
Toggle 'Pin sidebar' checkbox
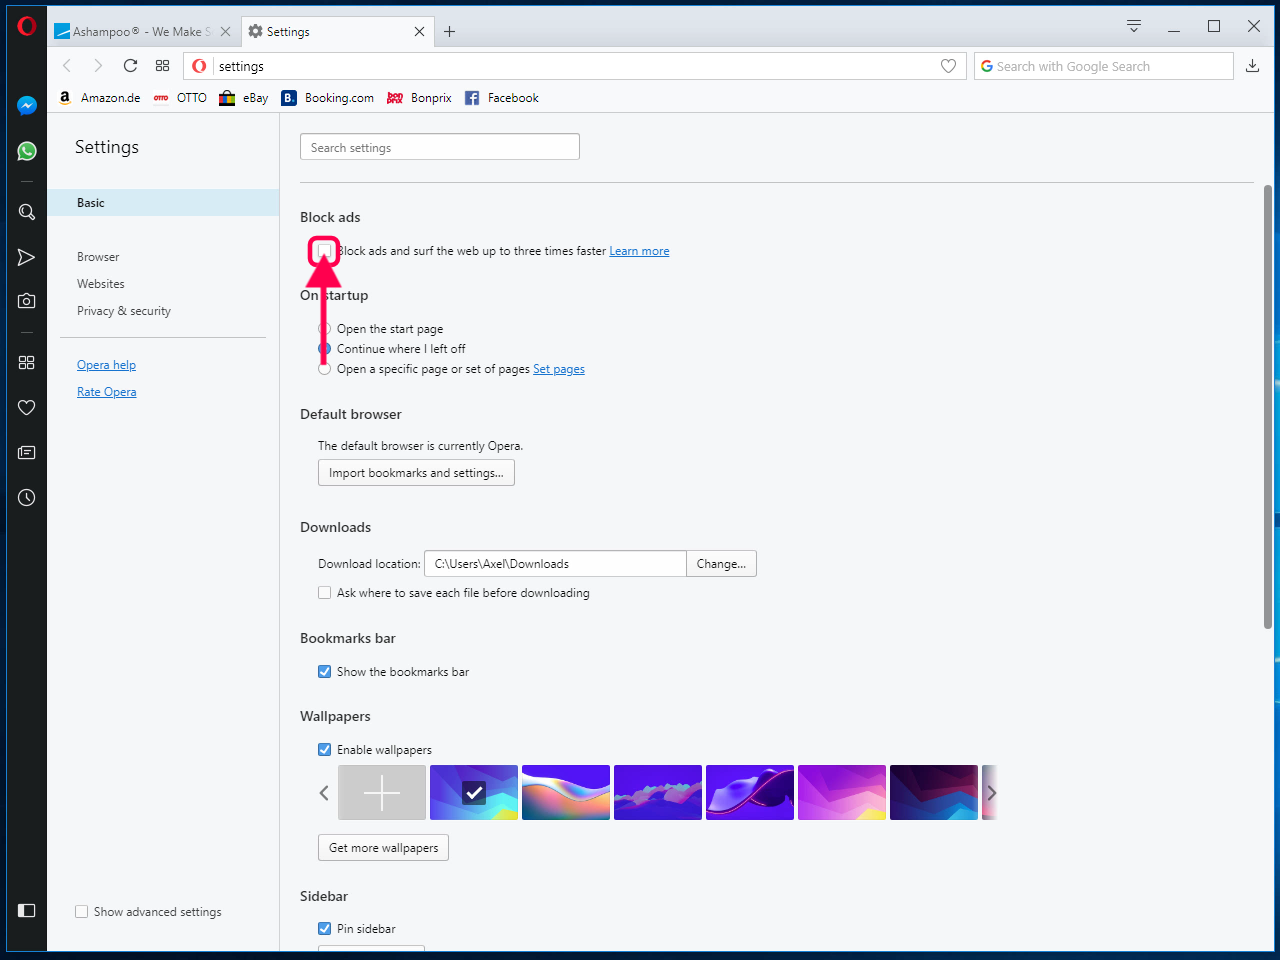coord(324,929)
